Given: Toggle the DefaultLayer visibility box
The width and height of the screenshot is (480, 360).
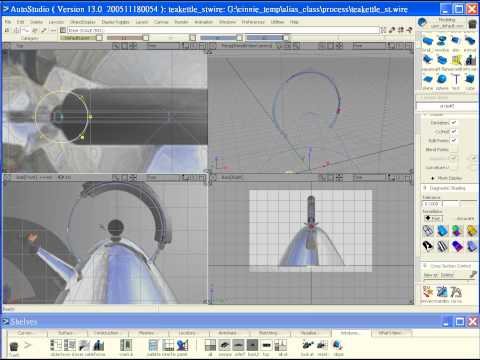Looking at the screenshot, I should click(x=99, y=38).
